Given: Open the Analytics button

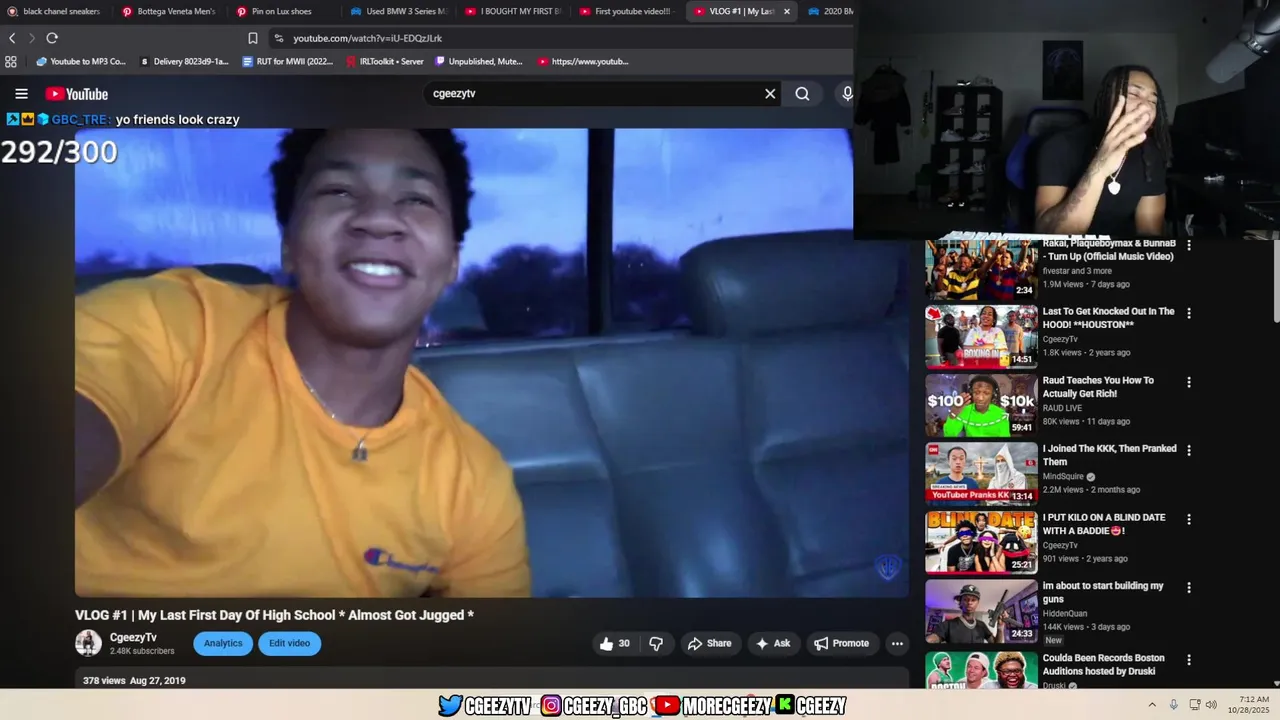Looking at the screenshot, I should point(223,643).
